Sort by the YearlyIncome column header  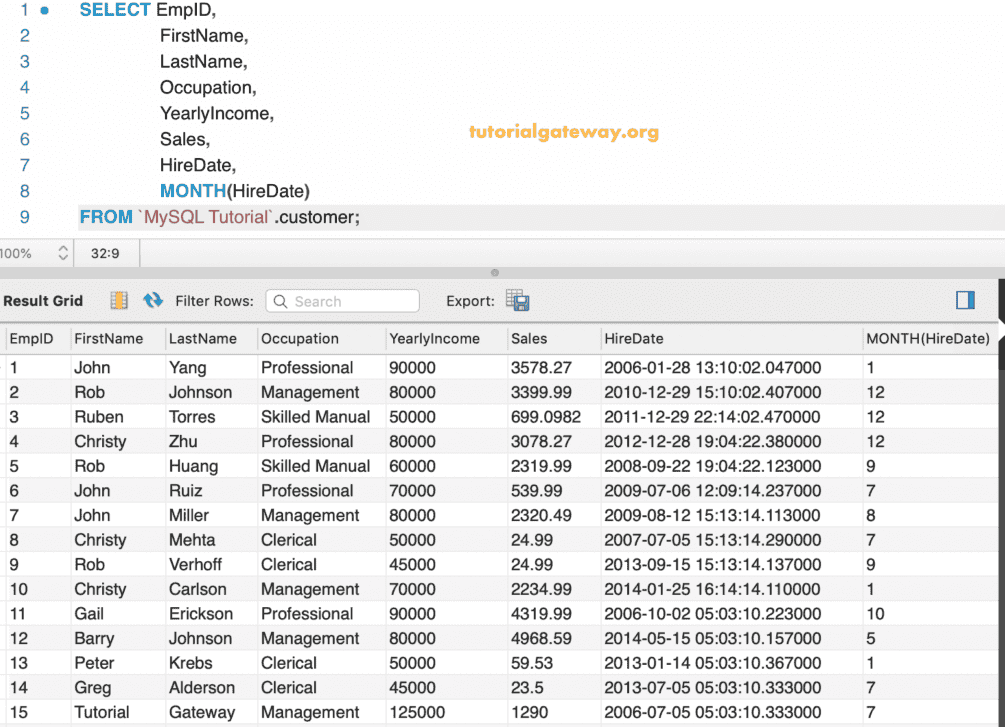[x=434, y=339]
